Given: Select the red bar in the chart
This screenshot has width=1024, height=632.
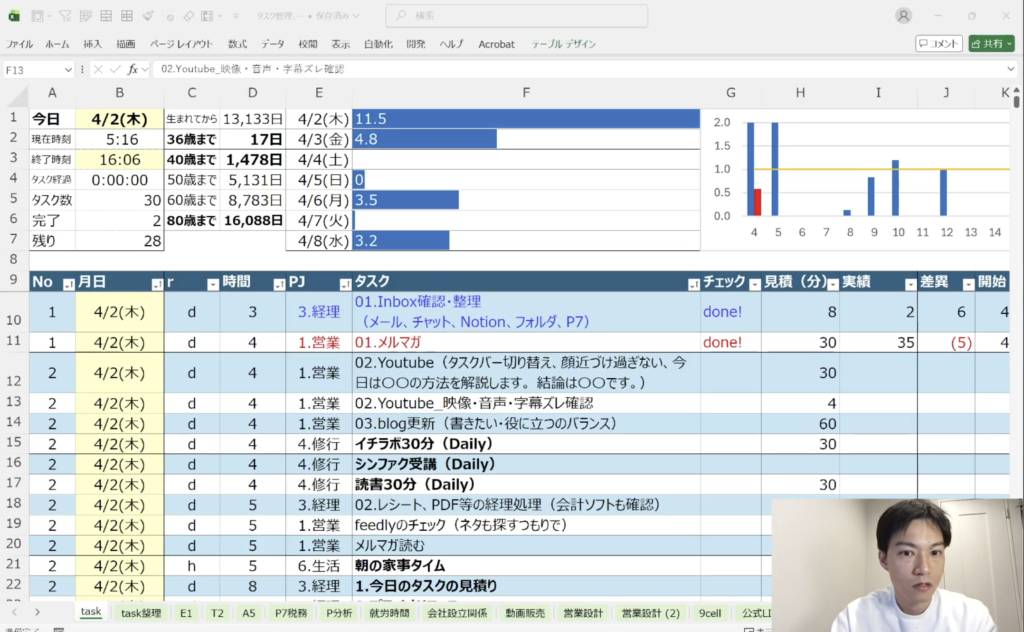Looking at the screenshot, I should pos(757,202).
